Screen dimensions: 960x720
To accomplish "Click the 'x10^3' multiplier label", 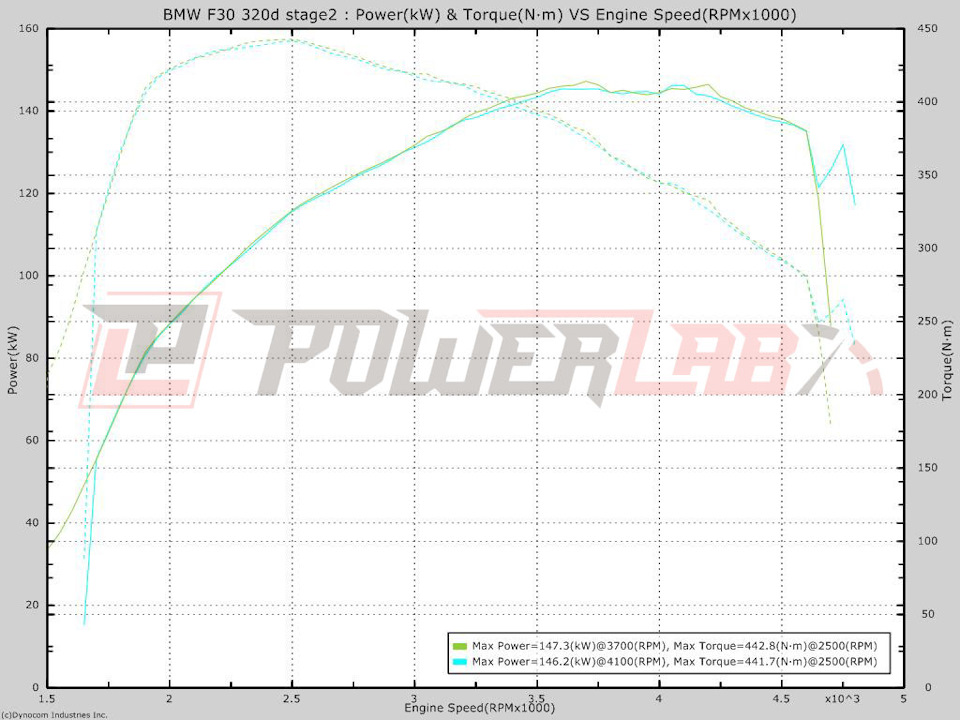I will pyautogui.click(x=842, y=699).
